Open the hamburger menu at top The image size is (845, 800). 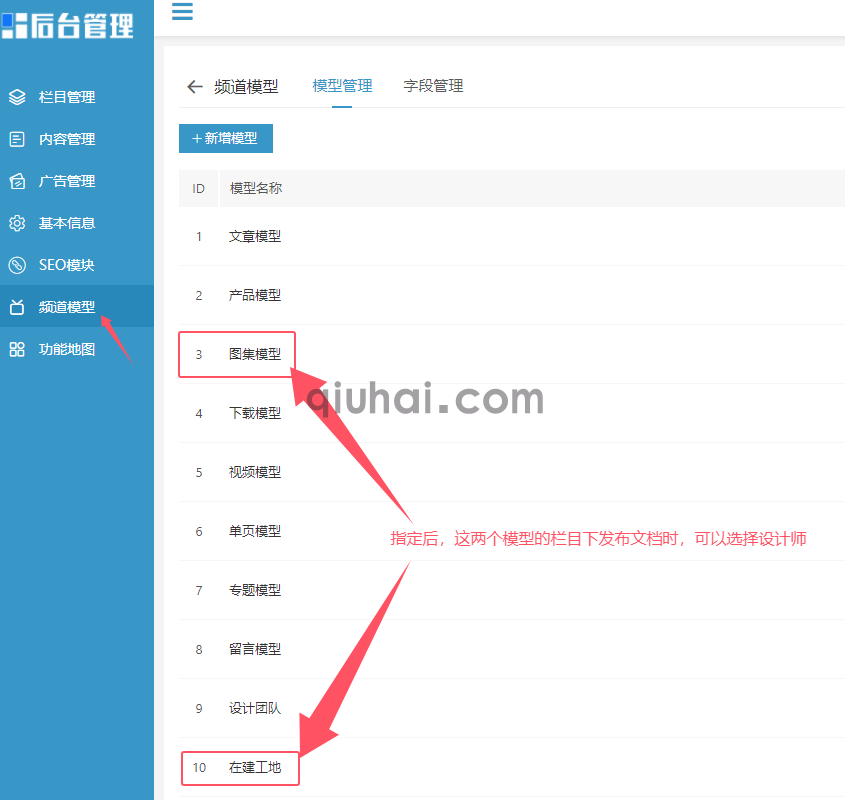click(x=181, y=13)
